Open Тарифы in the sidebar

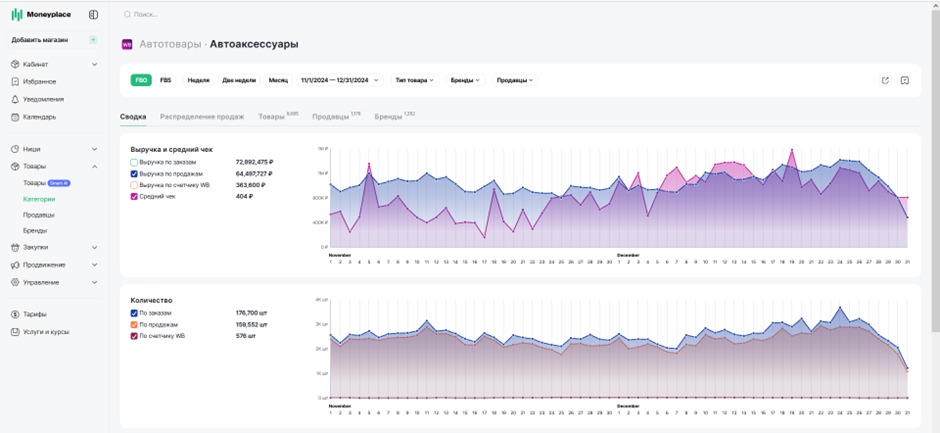(x=35, y=314)
